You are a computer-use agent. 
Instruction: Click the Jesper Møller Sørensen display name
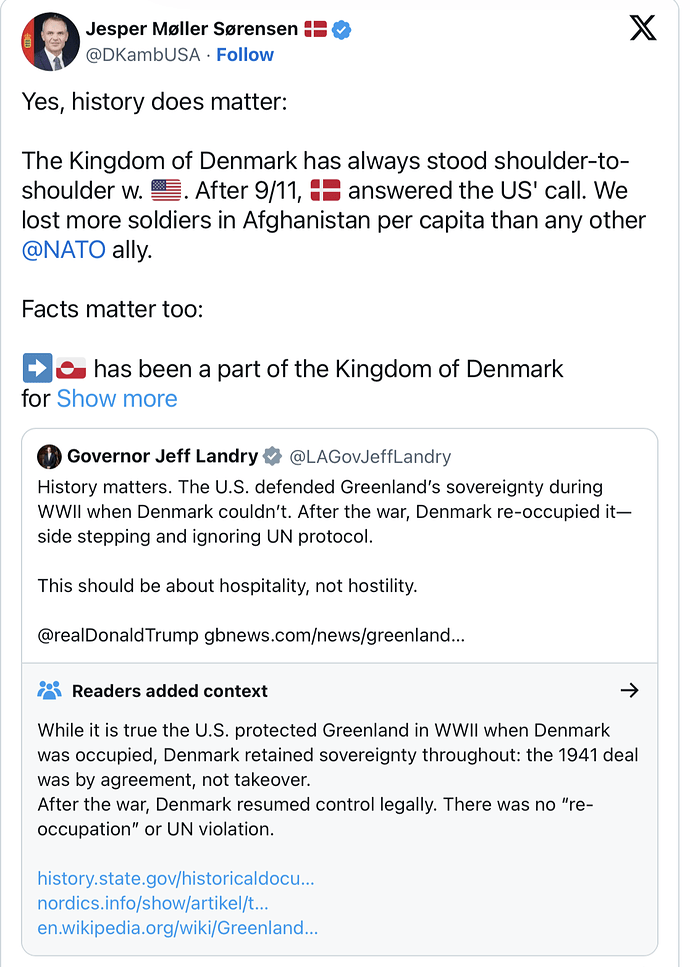(x=191, y=29)
